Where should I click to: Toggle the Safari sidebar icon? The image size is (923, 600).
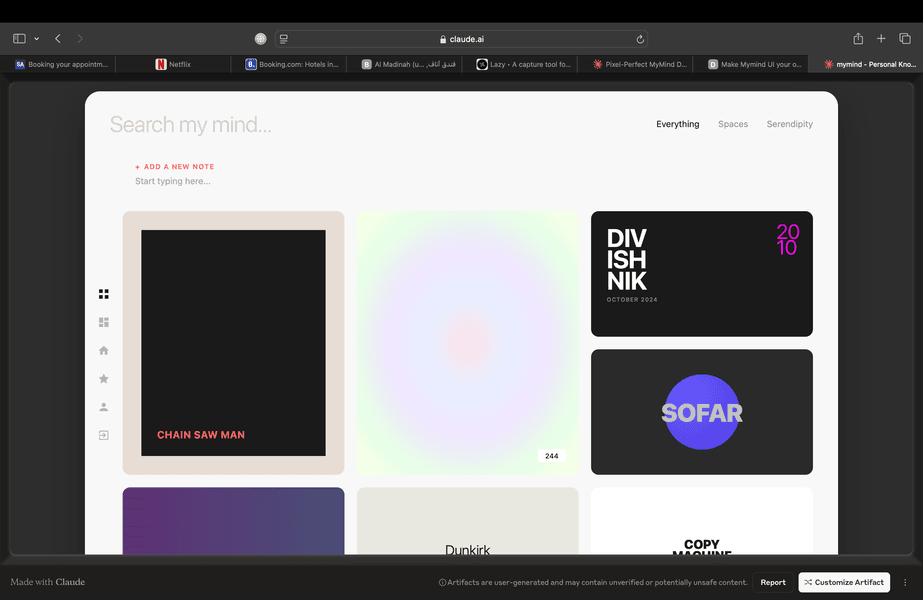tap(19, 39)
